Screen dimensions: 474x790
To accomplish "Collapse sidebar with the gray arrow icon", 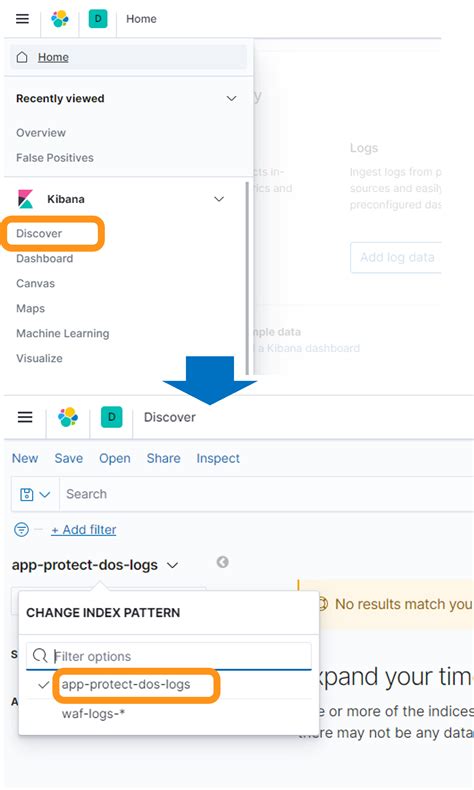I will pos(222,562).
